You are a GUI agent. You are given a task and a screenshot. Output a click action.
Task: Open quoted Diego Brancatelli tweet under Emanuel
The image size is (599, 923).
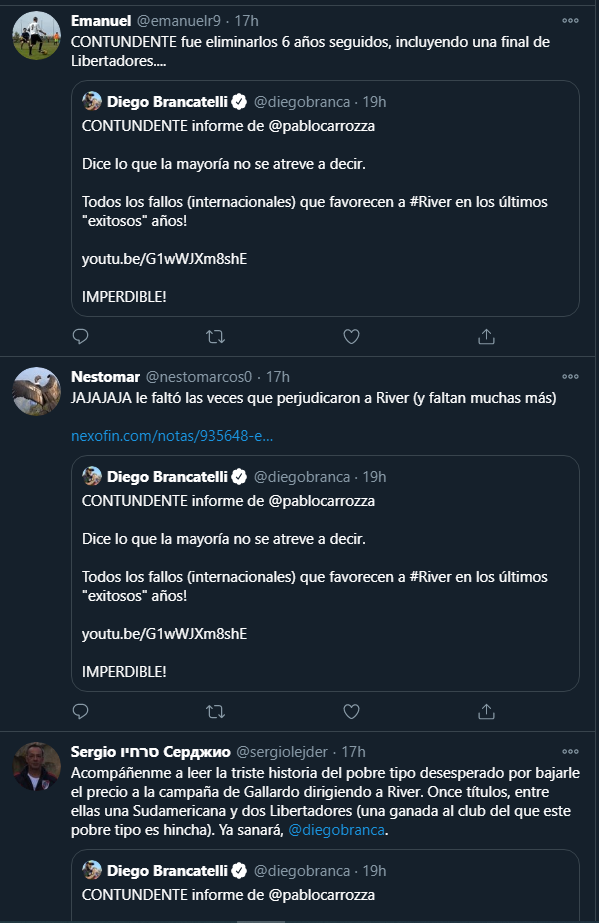325,198
